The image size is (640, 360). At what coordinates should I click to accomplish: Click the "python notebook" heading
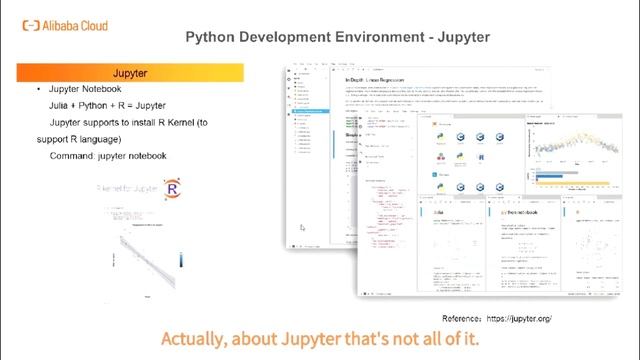519,212
